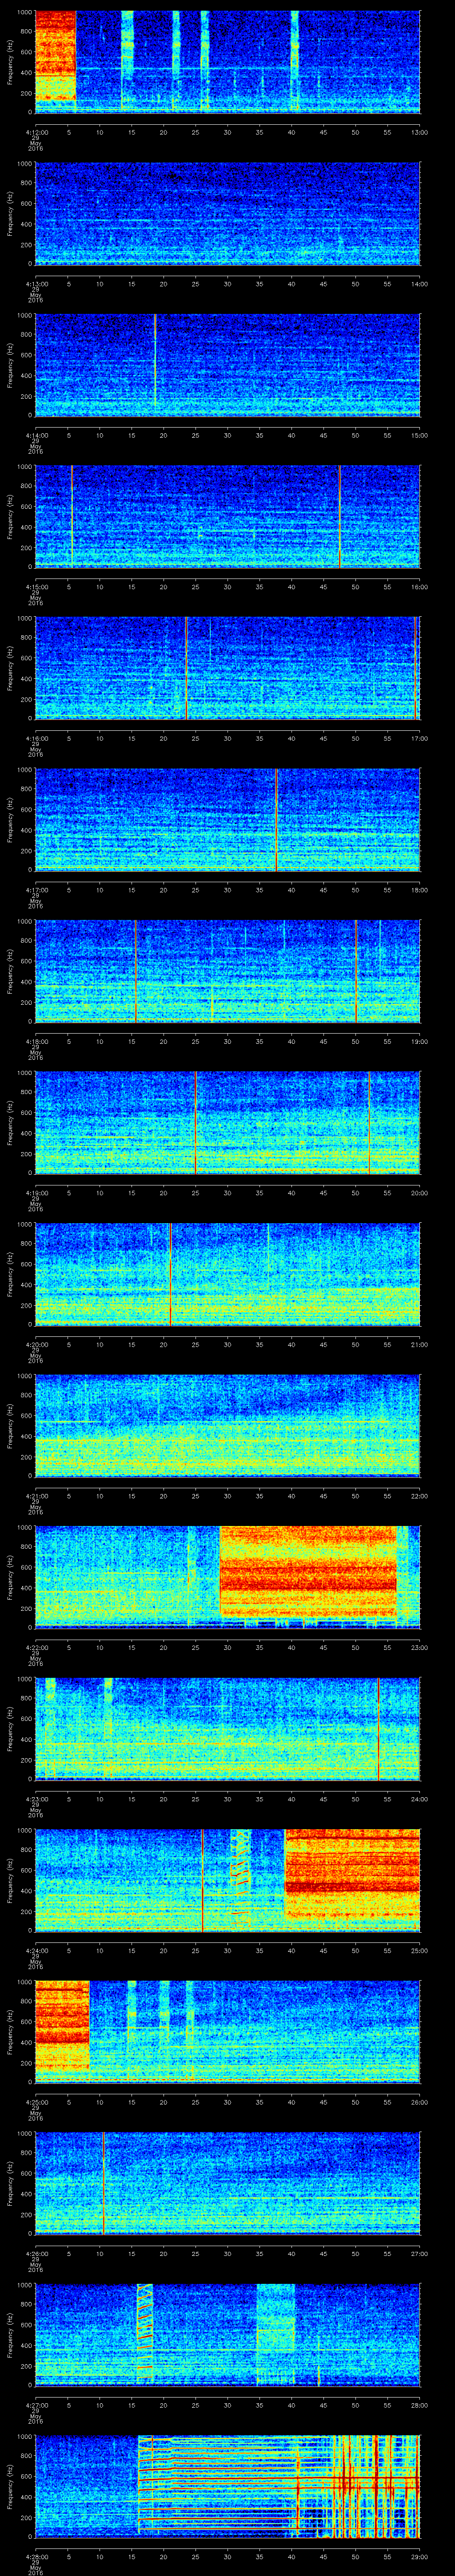455x2576 pixels.
Task: Click the 15:00 end time axis label
Action: point(419,435)
